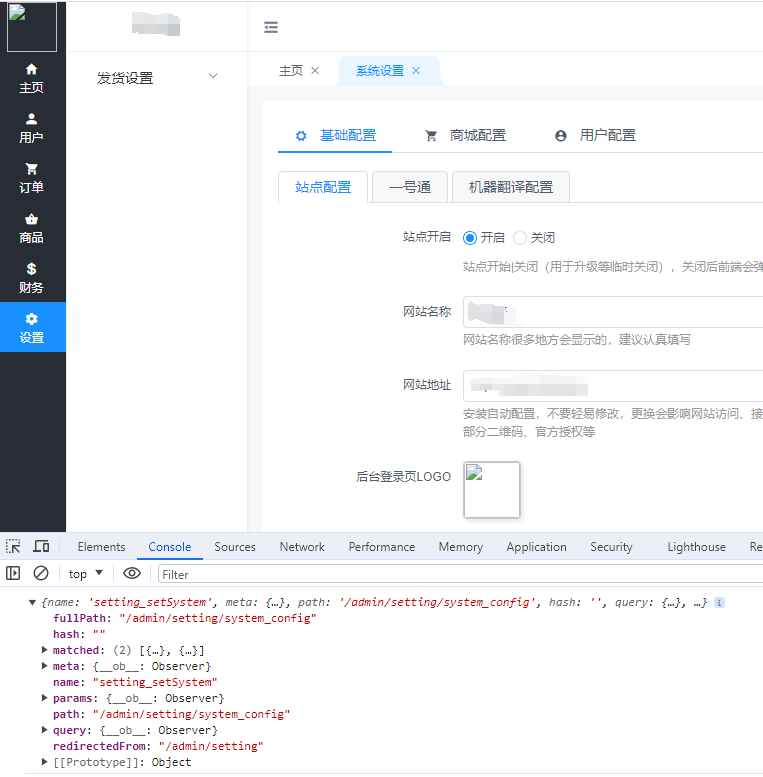
Task: Expand the meta Observer entry
Action: point(44,666)
